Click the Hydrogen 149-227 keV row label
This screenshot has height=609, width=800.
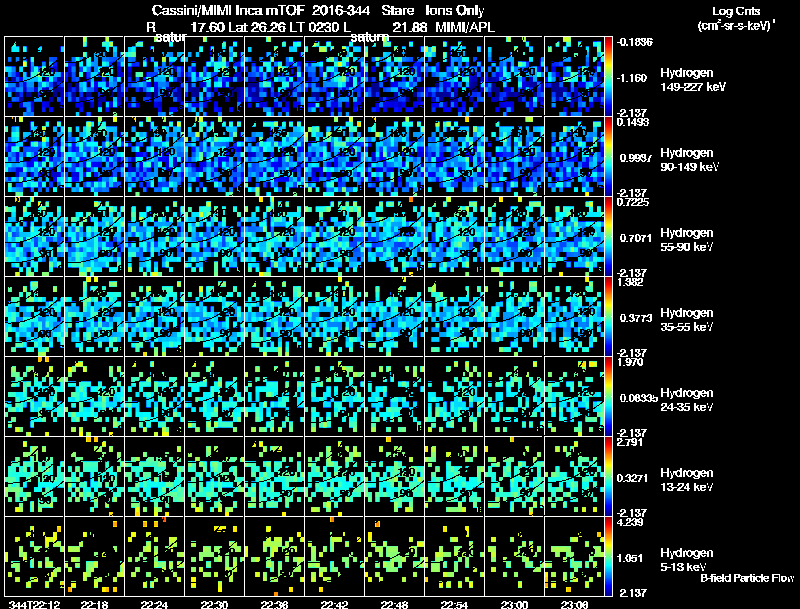point(692,80)
